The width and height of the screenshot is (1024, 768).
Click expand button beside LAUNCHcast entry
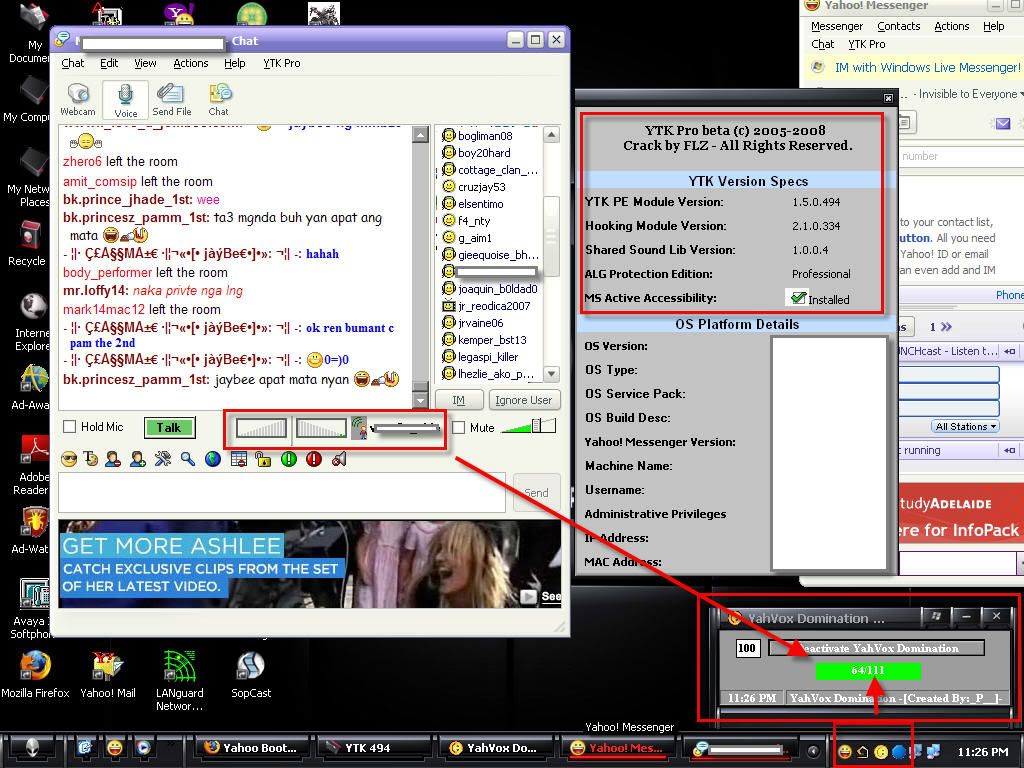tap(1010, 351)
